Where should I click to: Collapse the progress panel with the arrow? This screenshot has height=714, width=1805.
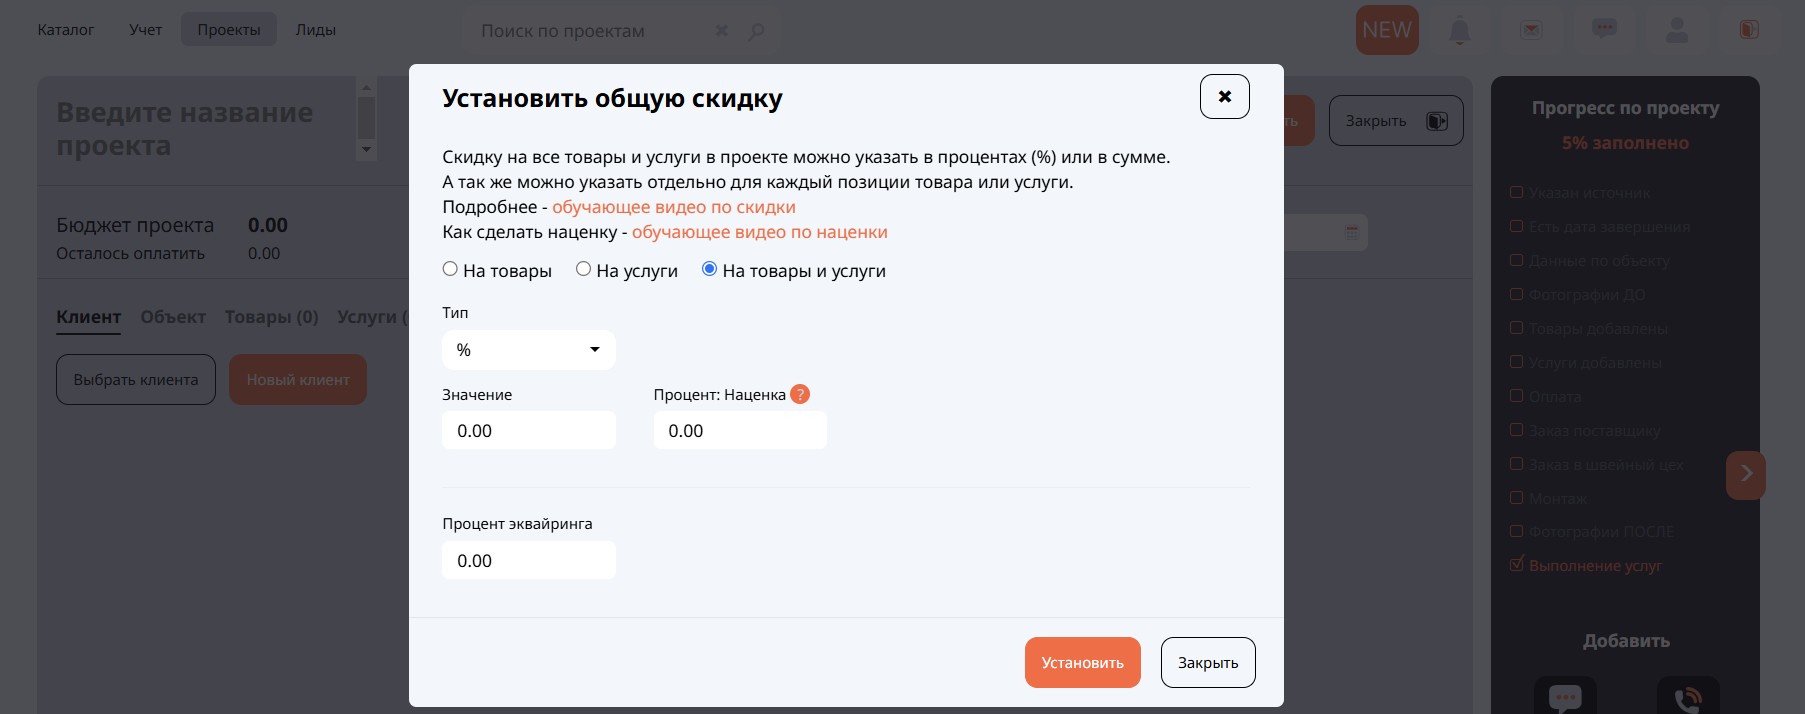coord(1745,474)
